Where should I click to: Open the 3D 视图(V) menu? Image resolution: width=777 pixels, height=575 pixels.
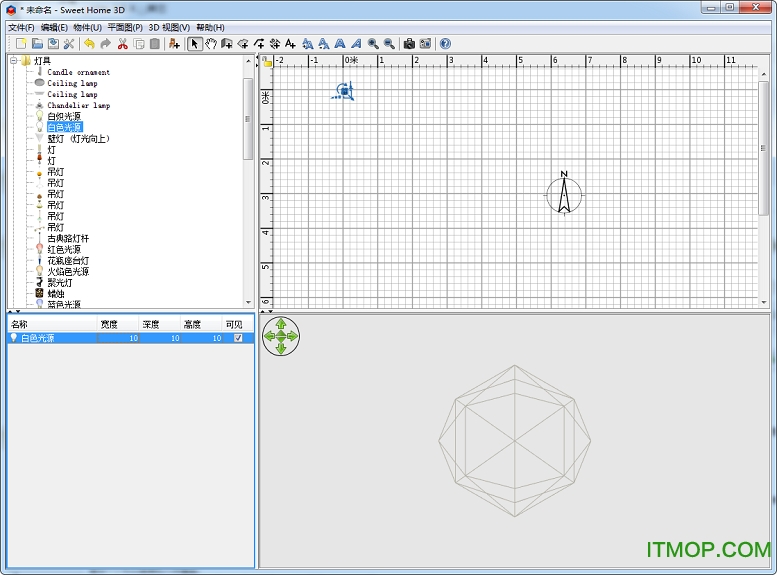(169, 27)
